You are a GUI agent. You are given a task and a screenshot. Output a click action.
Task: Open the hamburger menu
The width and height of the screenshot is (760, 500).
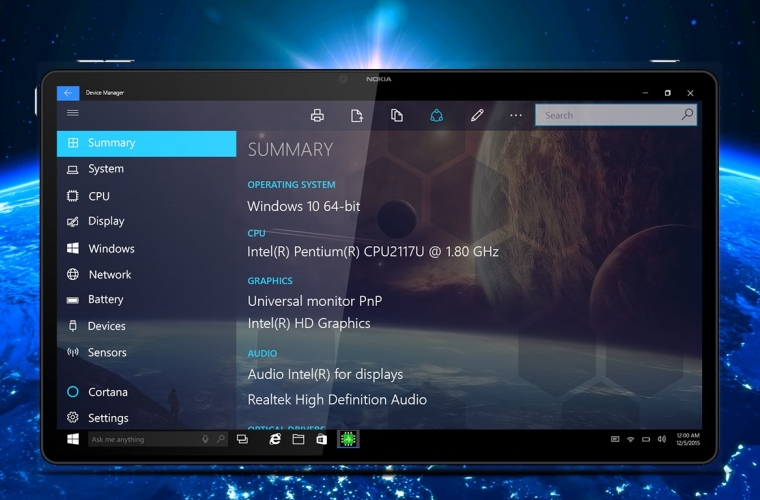click(x=73, y=113)
